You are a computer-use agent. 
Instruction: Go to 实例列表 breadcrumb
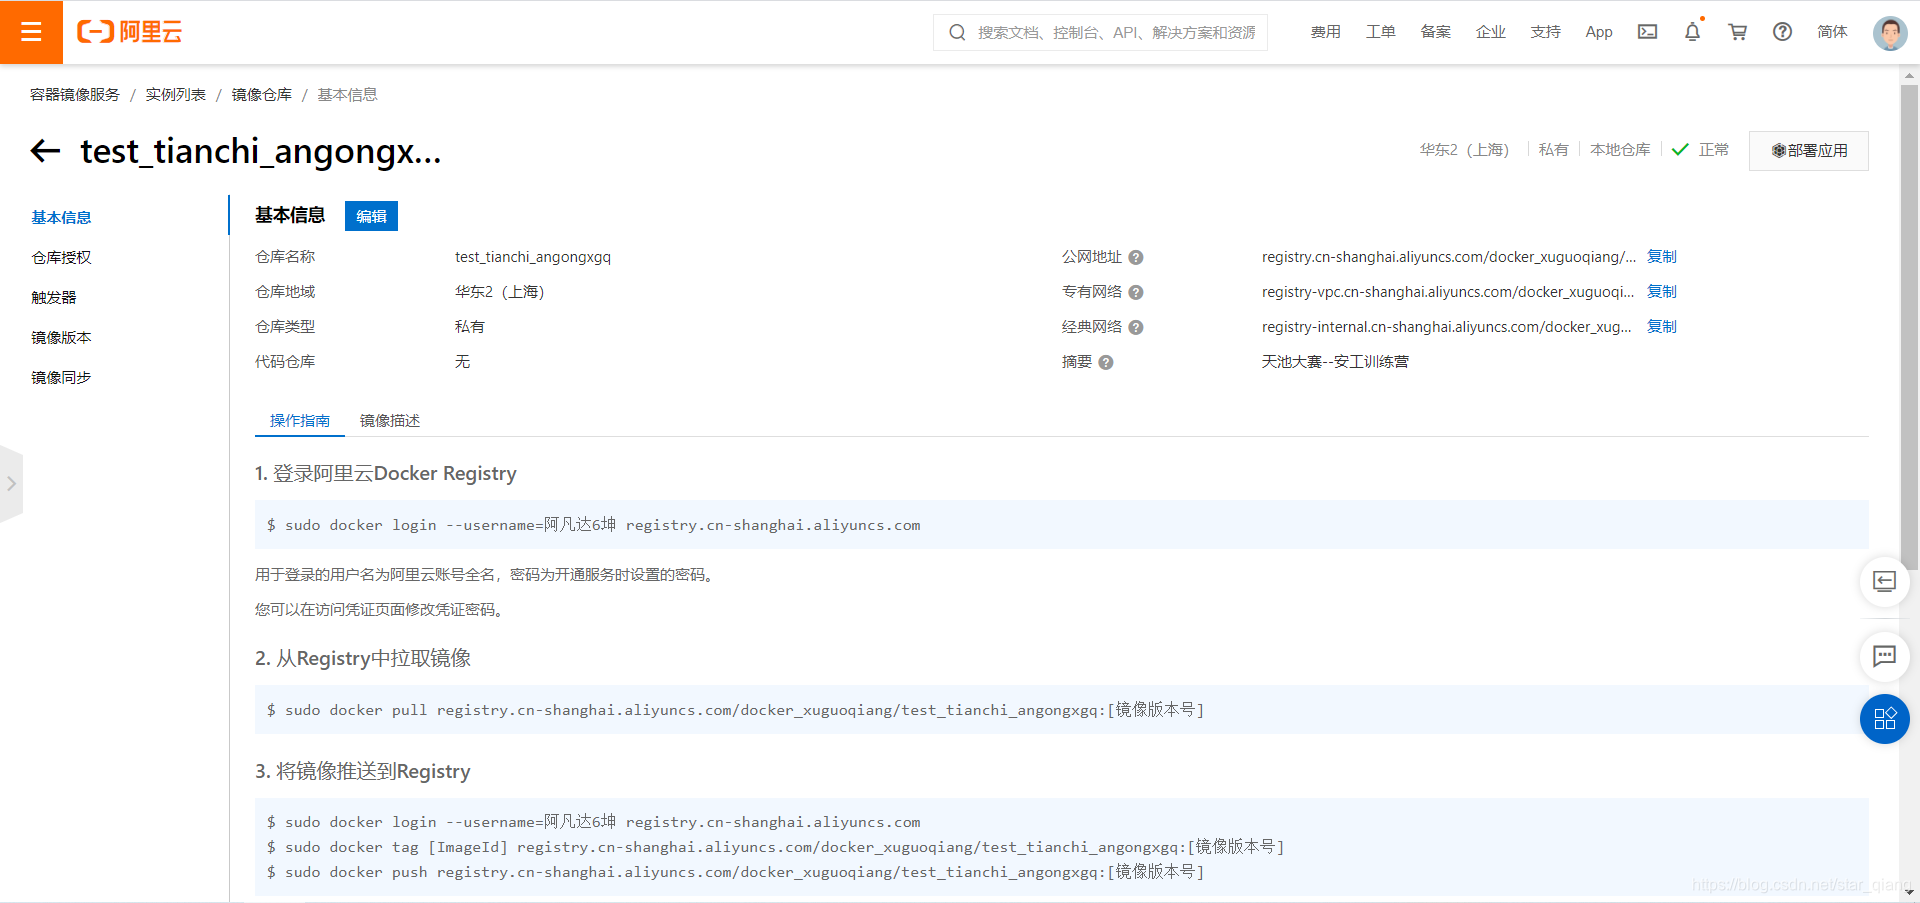[176, 94]
